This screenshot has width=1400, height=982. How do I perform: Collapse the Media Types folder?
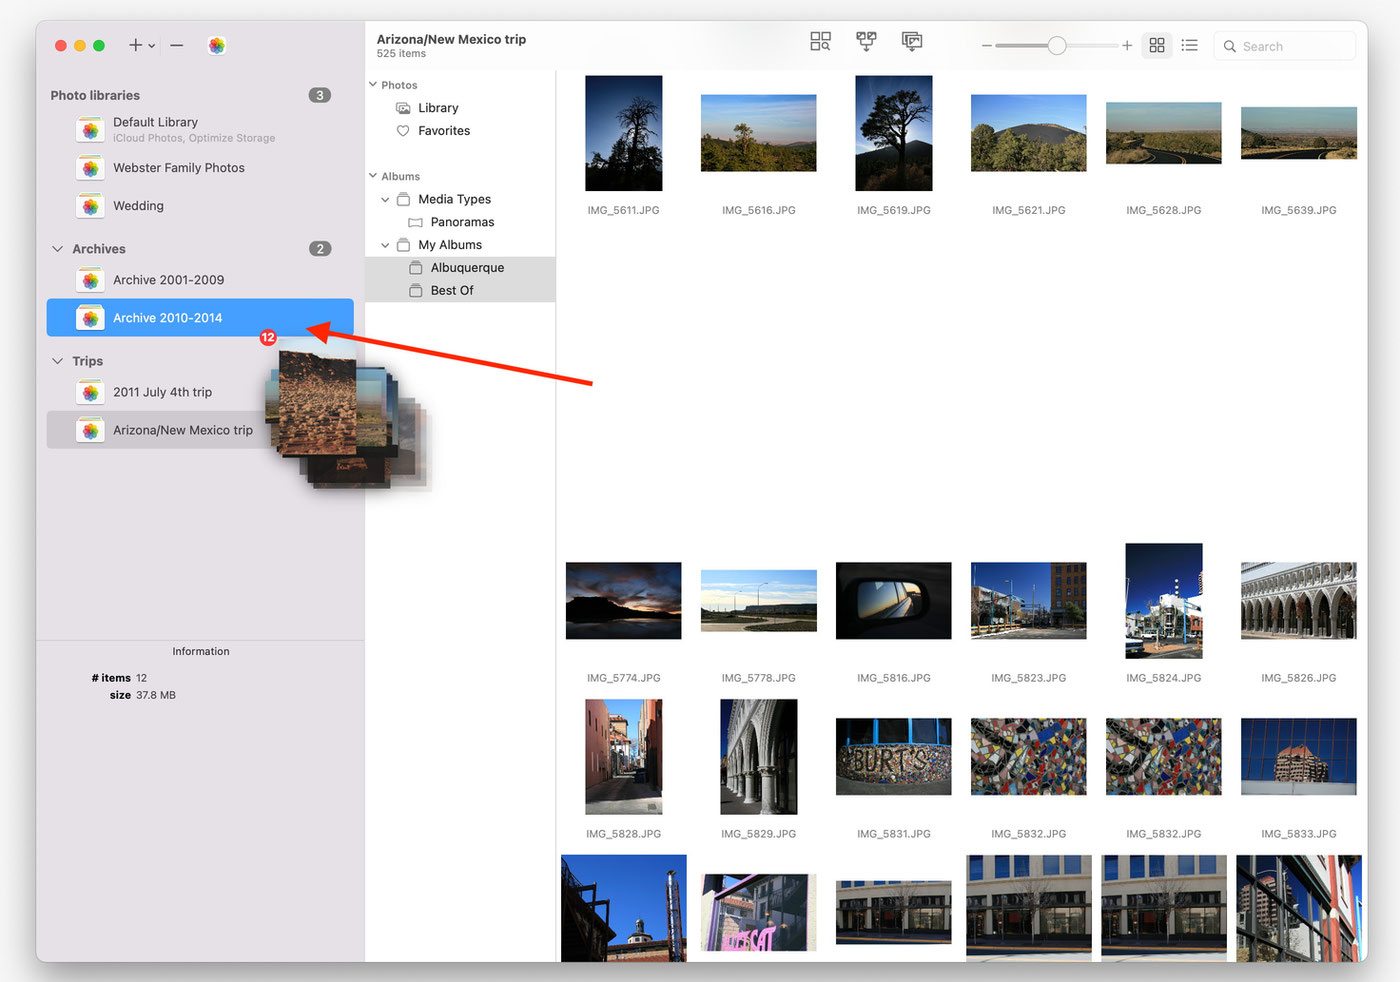coord(385,200)
